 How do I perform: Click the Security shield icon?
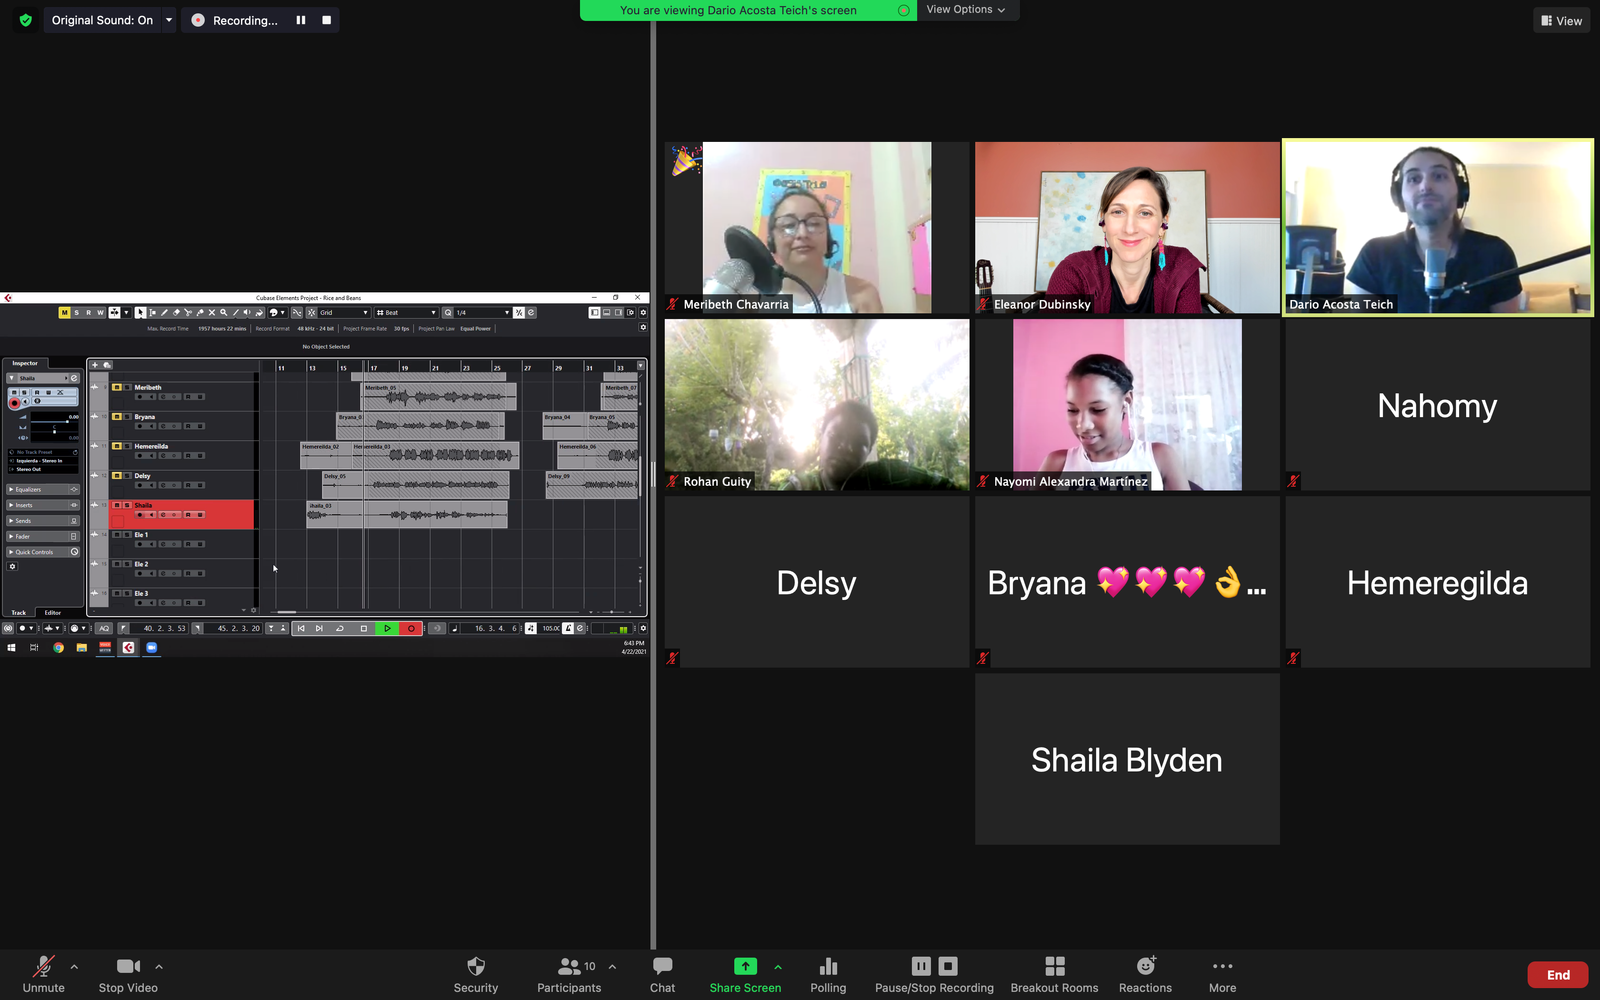click(x=476, y=966)
